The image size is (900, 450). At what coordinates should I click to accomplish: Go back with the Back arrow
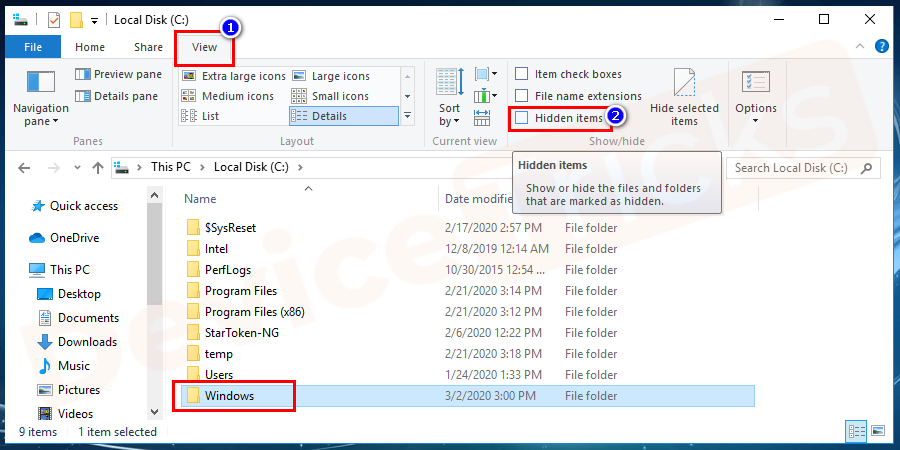(24, 168)
